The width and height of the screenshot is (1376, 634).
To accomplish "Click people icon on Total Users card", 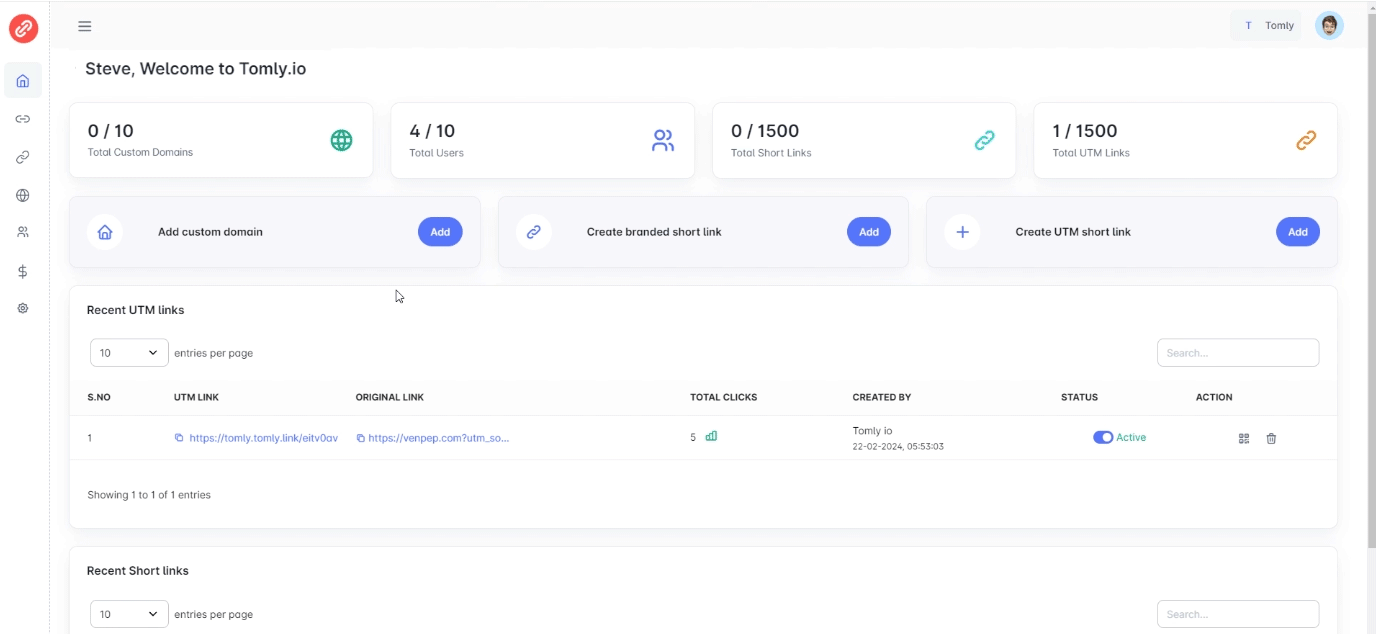I will click(x=663, y=140).
